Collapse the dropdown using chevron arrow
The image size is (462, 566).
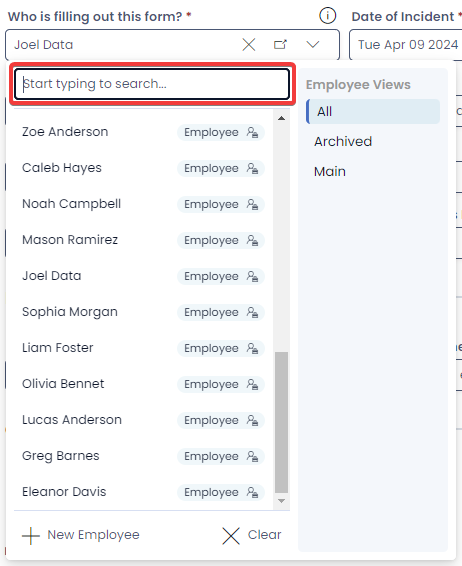[x=313, y=45]
